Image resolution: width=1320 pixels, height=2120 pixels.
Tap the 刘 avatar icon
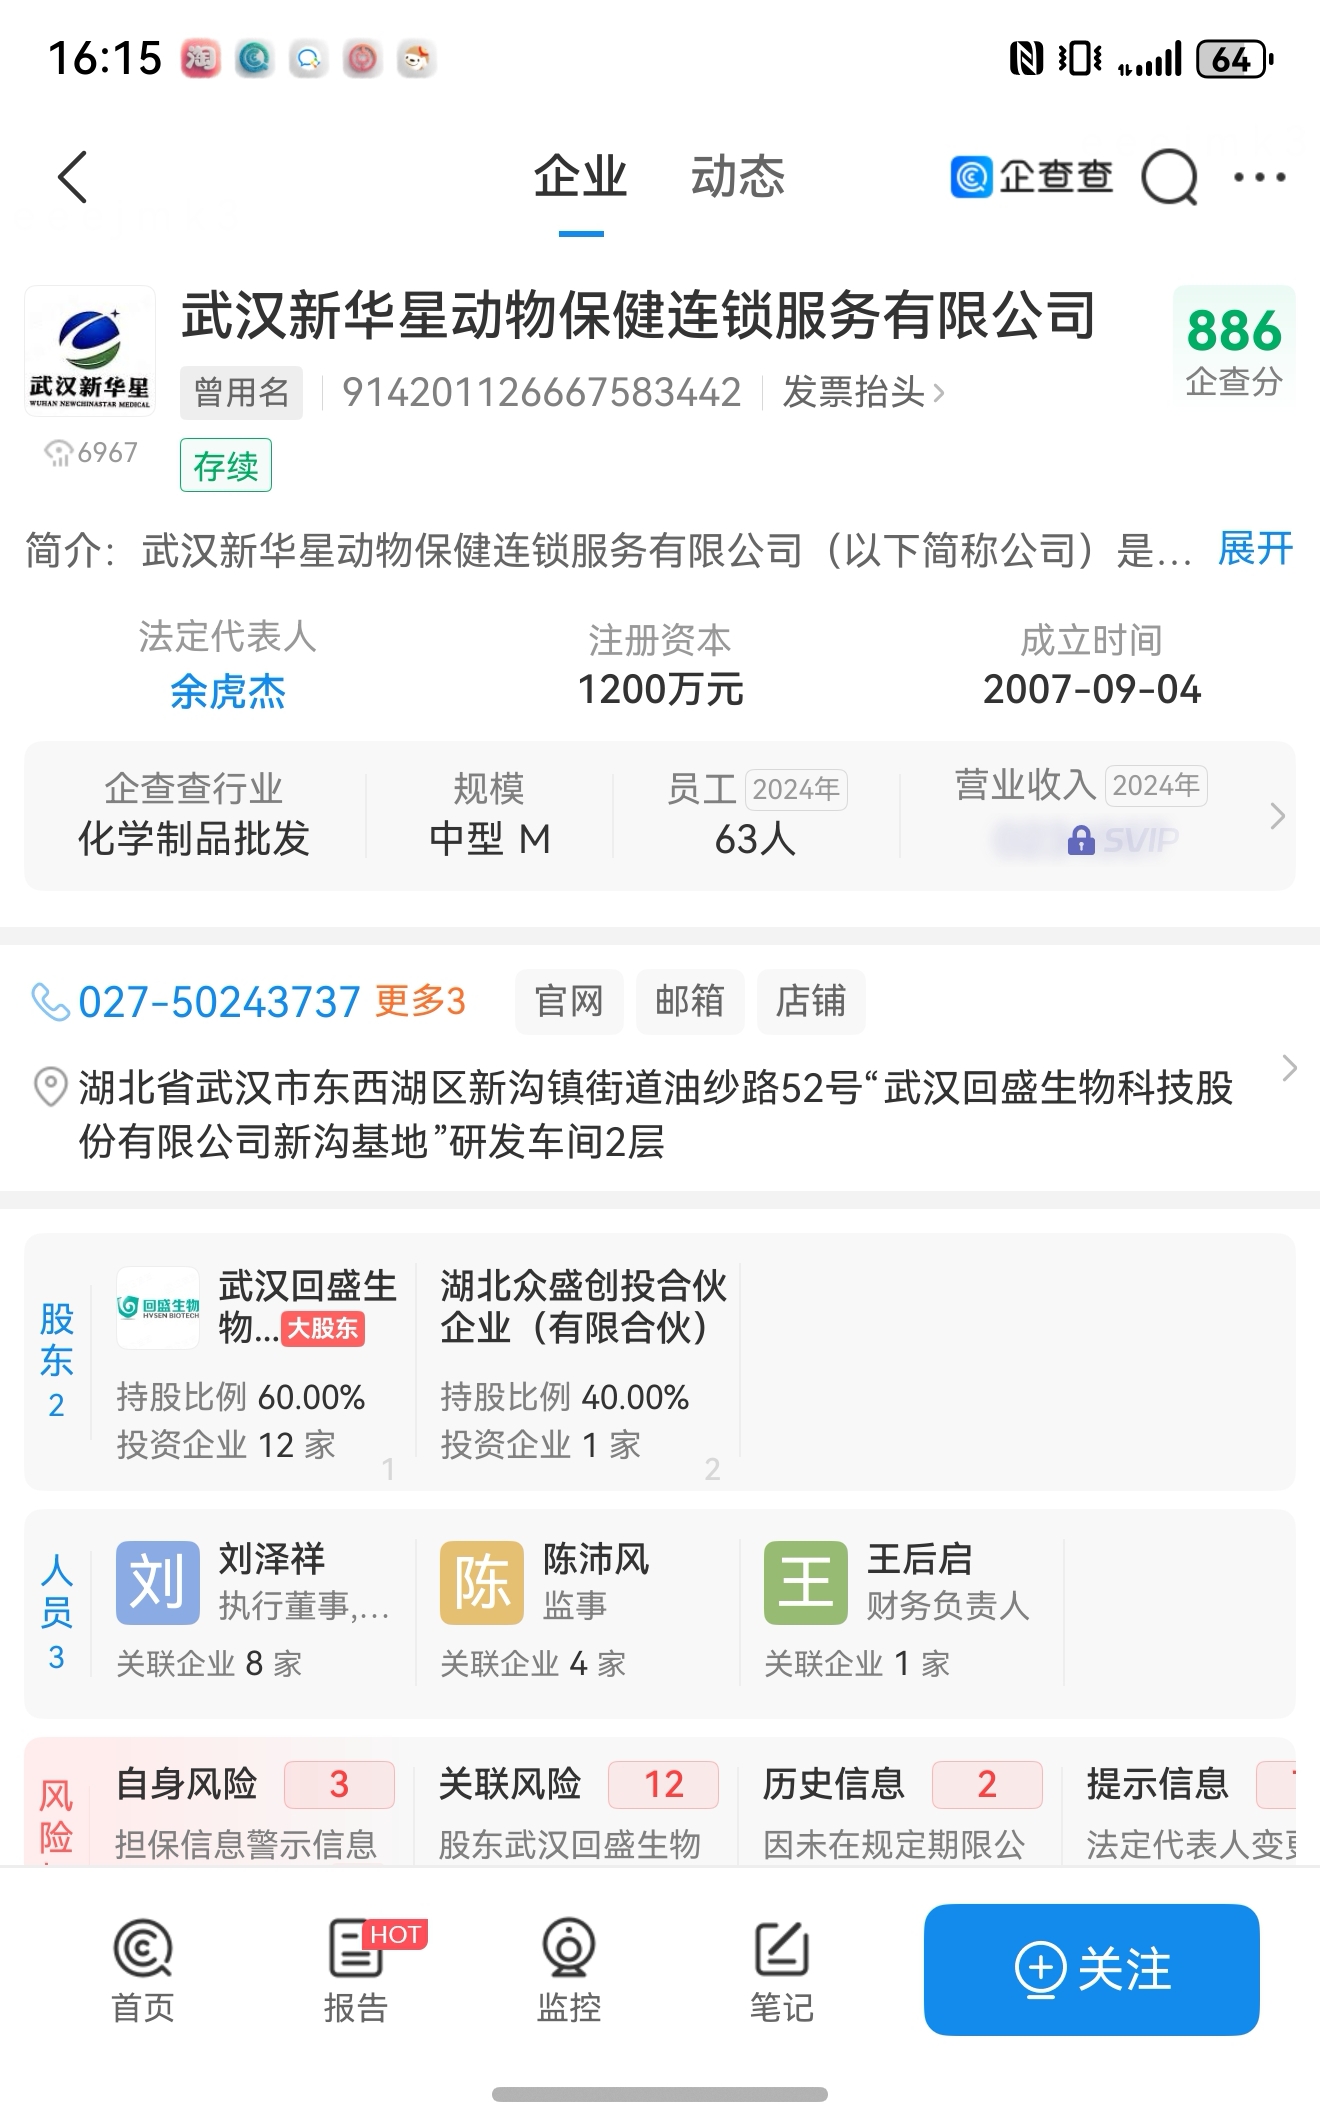coord(158,1582)
